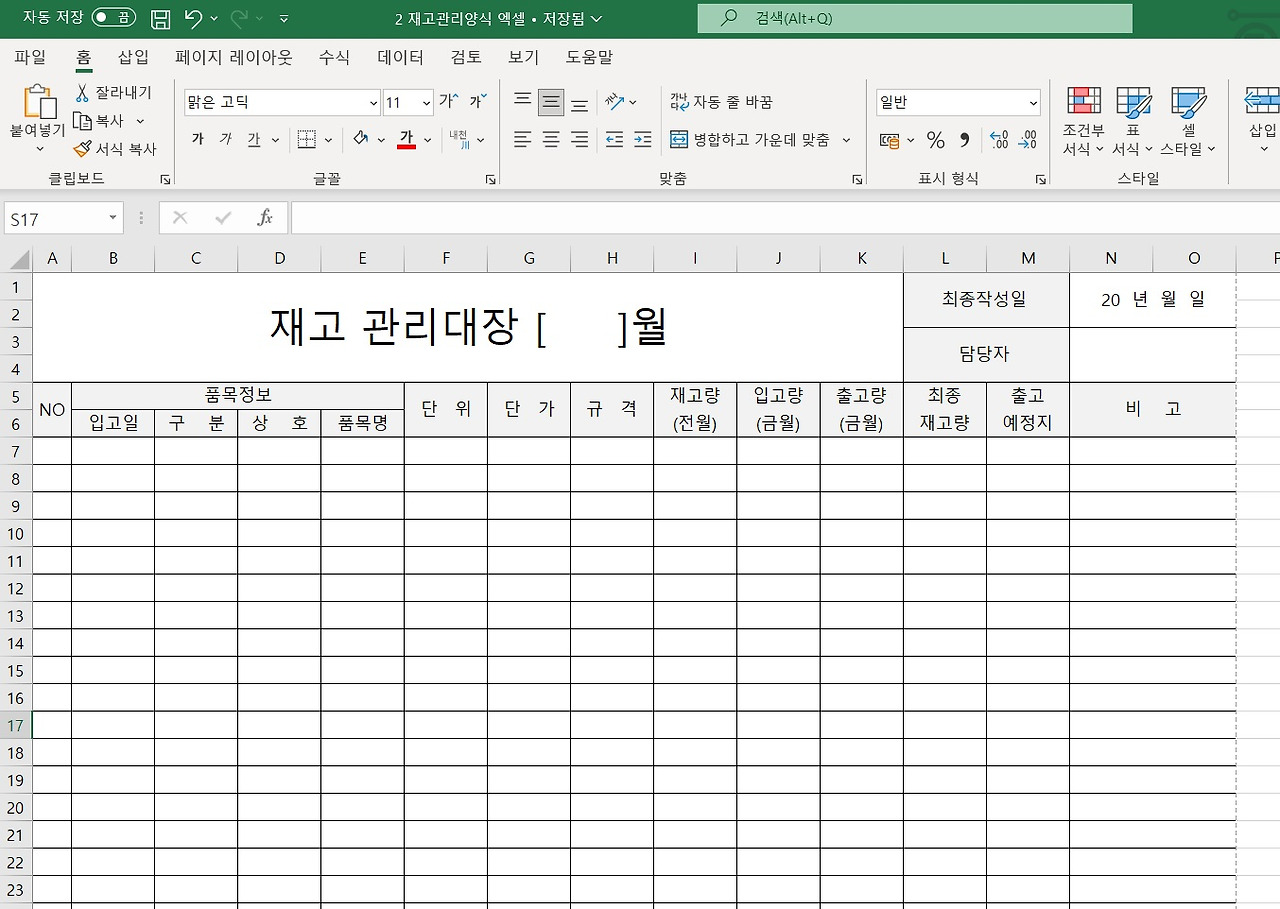1280x909 pixels.
Task: Open the 일반 number format dropdown
Action: (x=1033, y=101)
